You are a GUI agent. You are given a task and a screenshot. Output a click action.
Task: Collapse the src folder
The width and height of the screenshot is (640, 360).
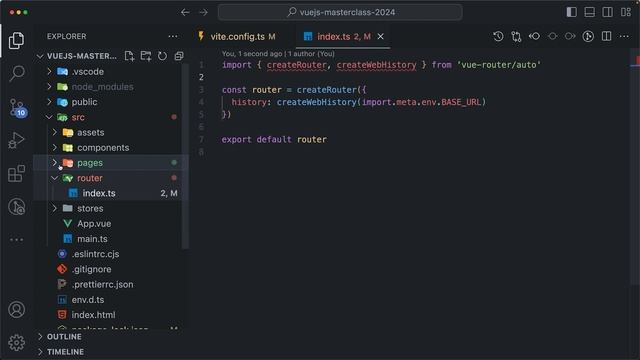click(49, 117)
